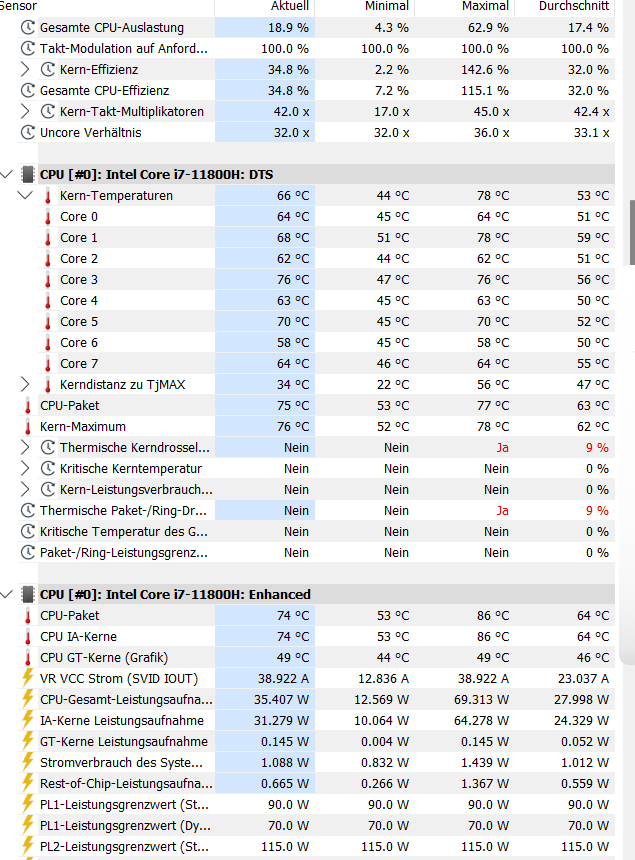Expand Kerndistanz zu TjMAX
This screenshot has width=635, height=860.
[x=25, y=384]
